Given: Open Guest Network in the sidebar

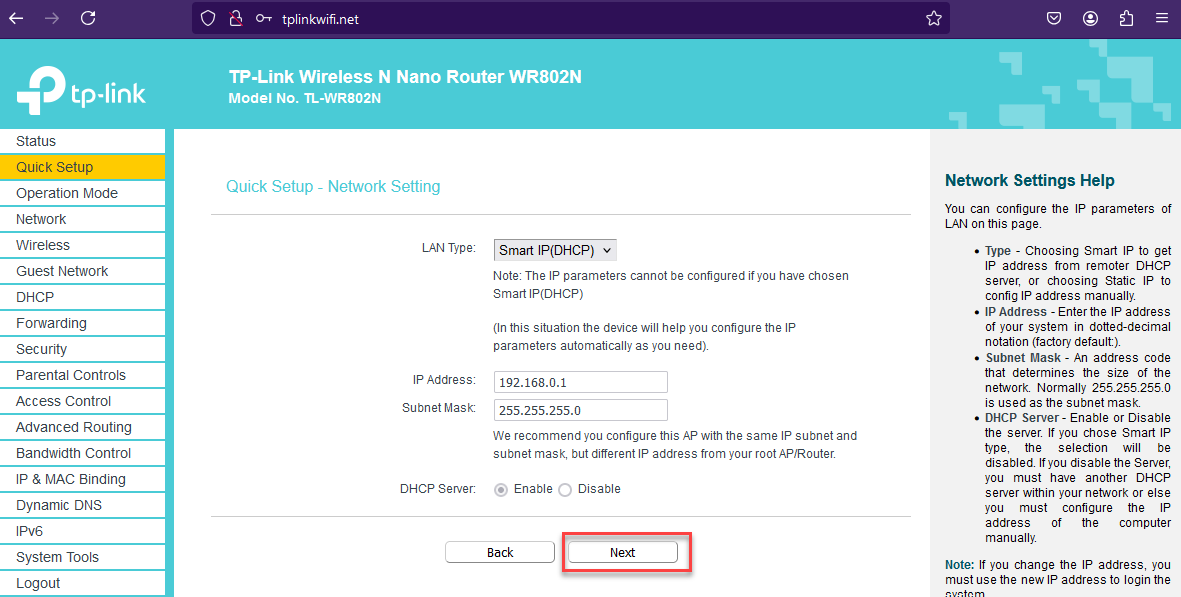Looking at the screenshot, I should pyautogui.click(x=82, y=271).
